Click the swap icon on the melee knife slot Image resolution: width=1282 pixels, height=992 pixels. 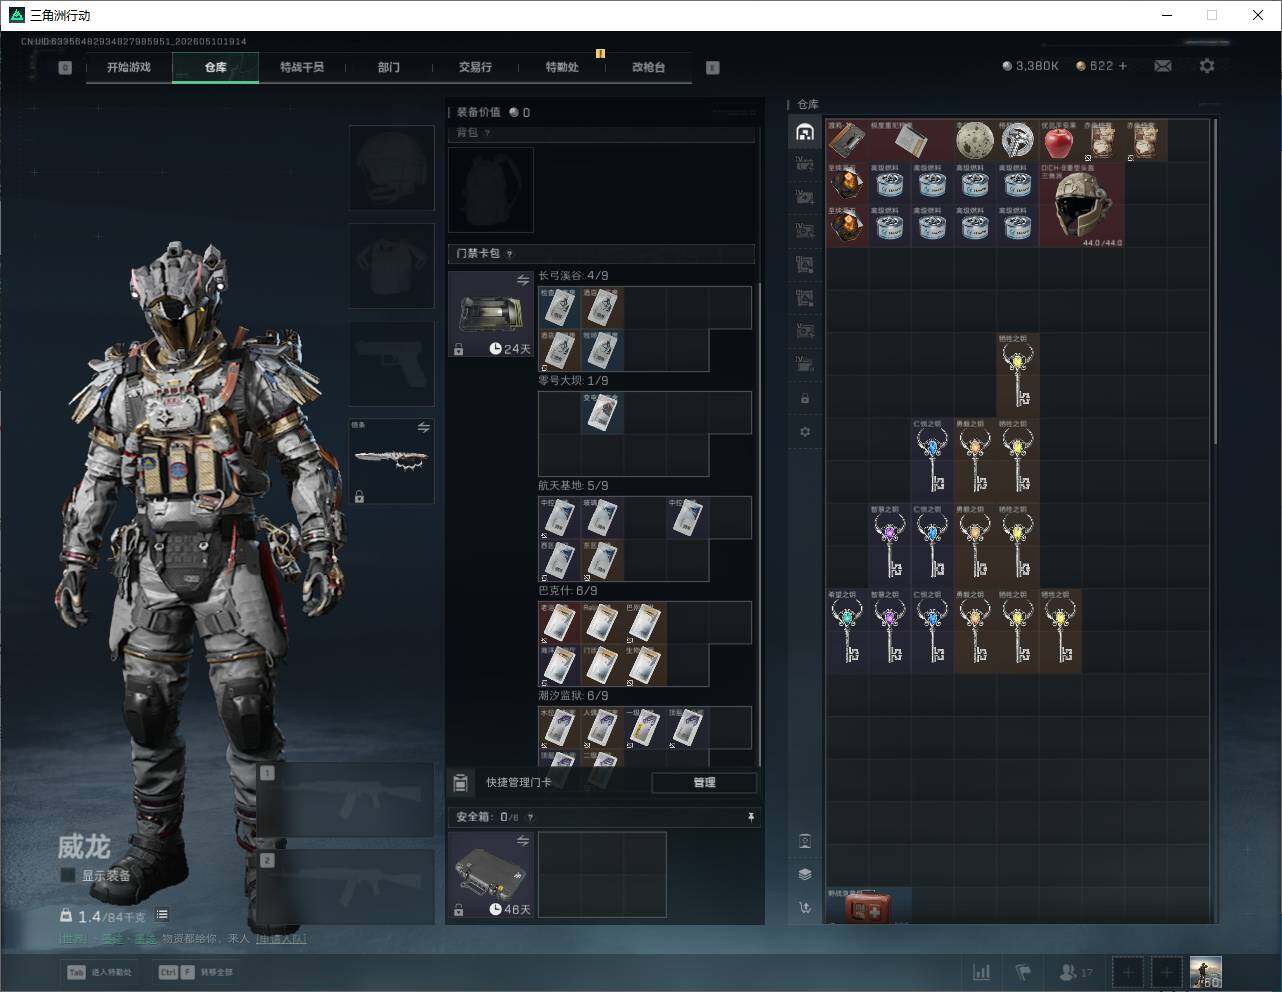[x=423, y=428]
